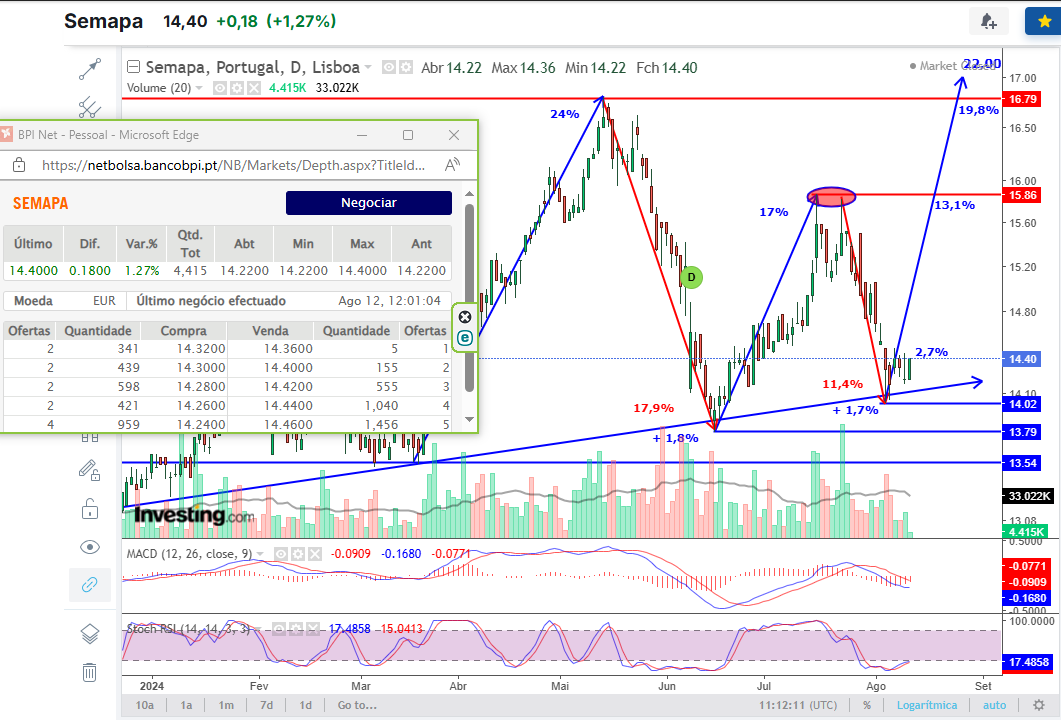Open the Go to... date picker

click(x=357, y=705)
